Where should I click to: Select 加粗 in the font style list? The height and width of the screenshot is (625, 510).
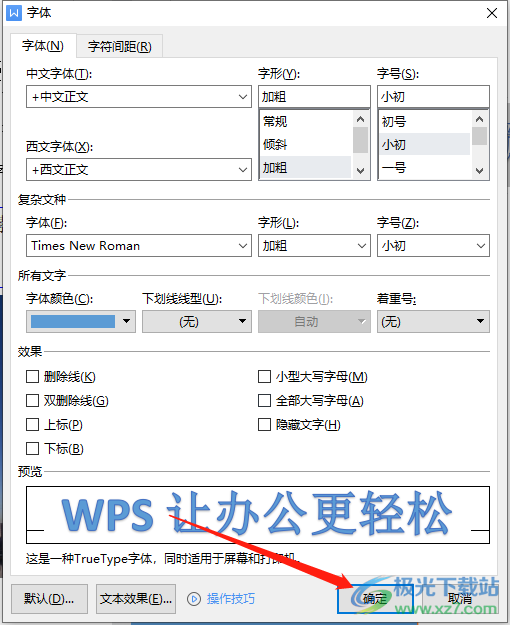click(305, 167)
